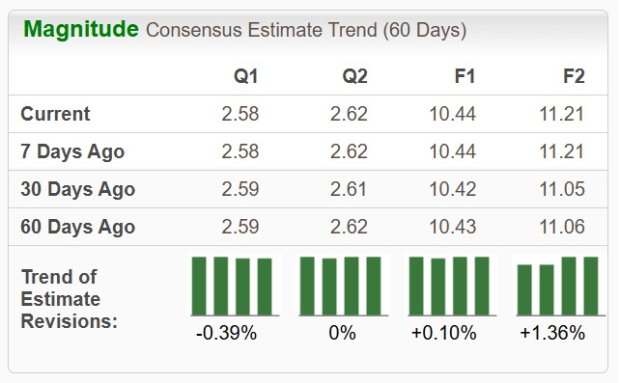The height and width of the screenshot is (383, 620).
Task: Select the current F2 value 11.21
Action: point(562,114)
